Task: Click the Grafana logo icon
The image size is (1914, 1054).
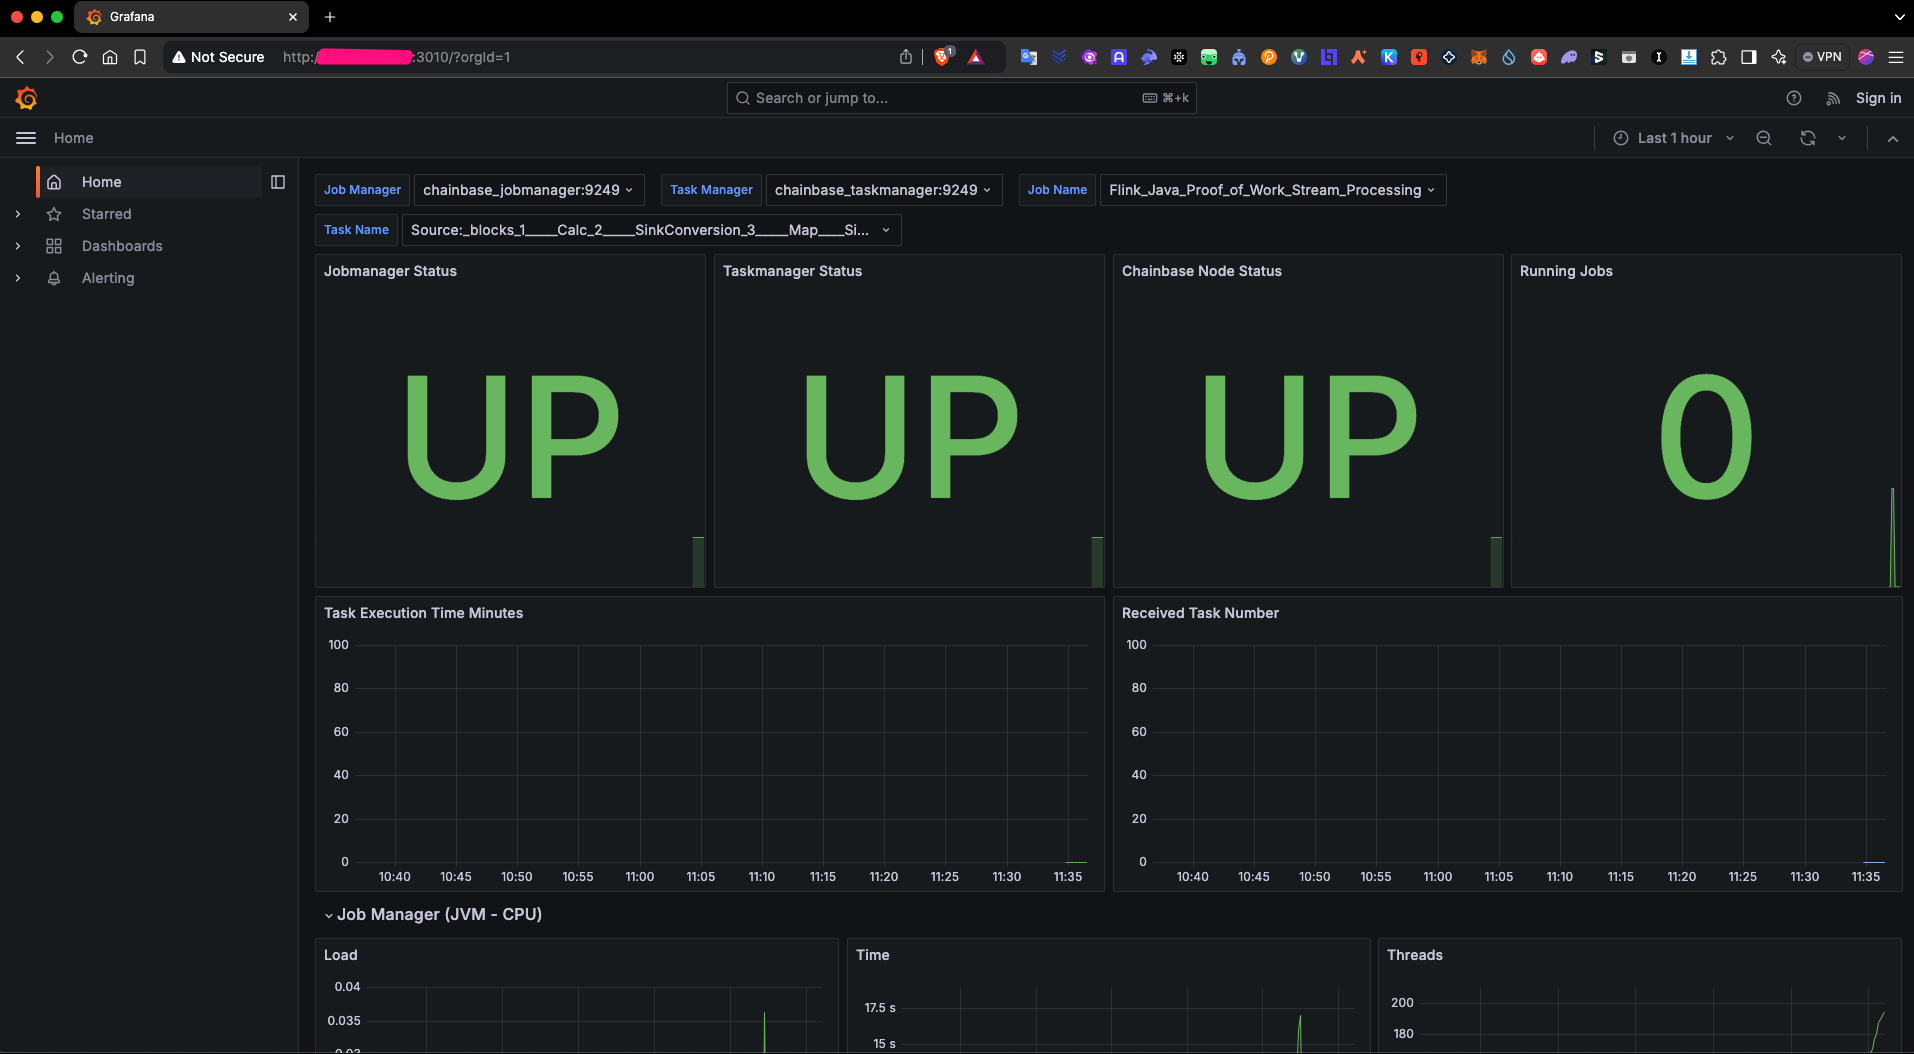Action: point(27,98)
